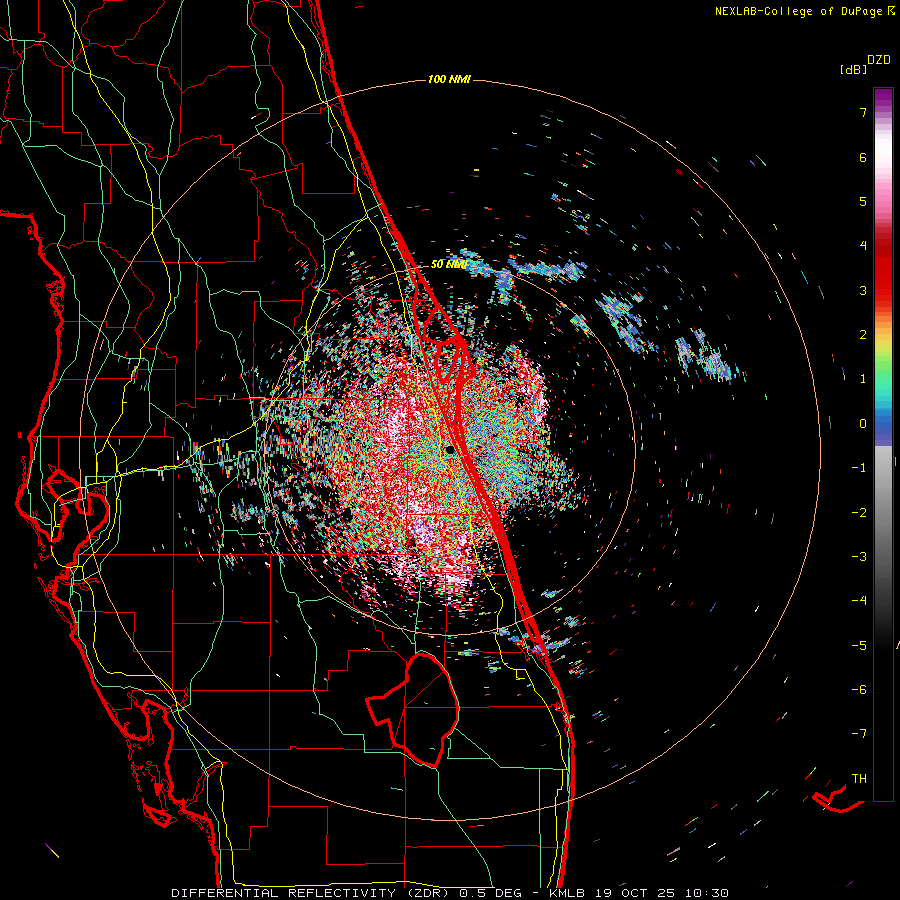Click the [dB] unit label
Image resolution: width=900 pixels, height=900 pixels.
click(x=853, y=69)
